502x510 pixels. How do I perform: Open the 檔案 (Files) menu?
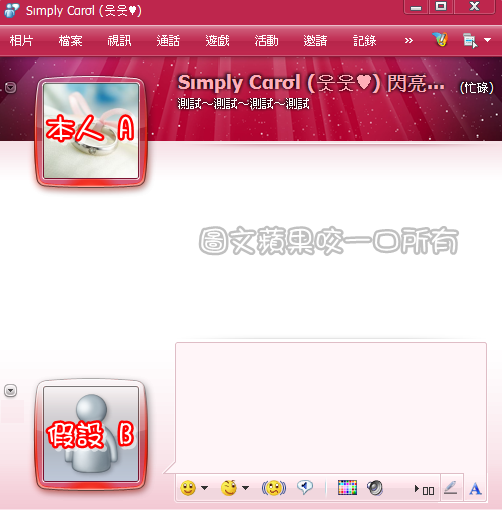[x=70, y=41]
